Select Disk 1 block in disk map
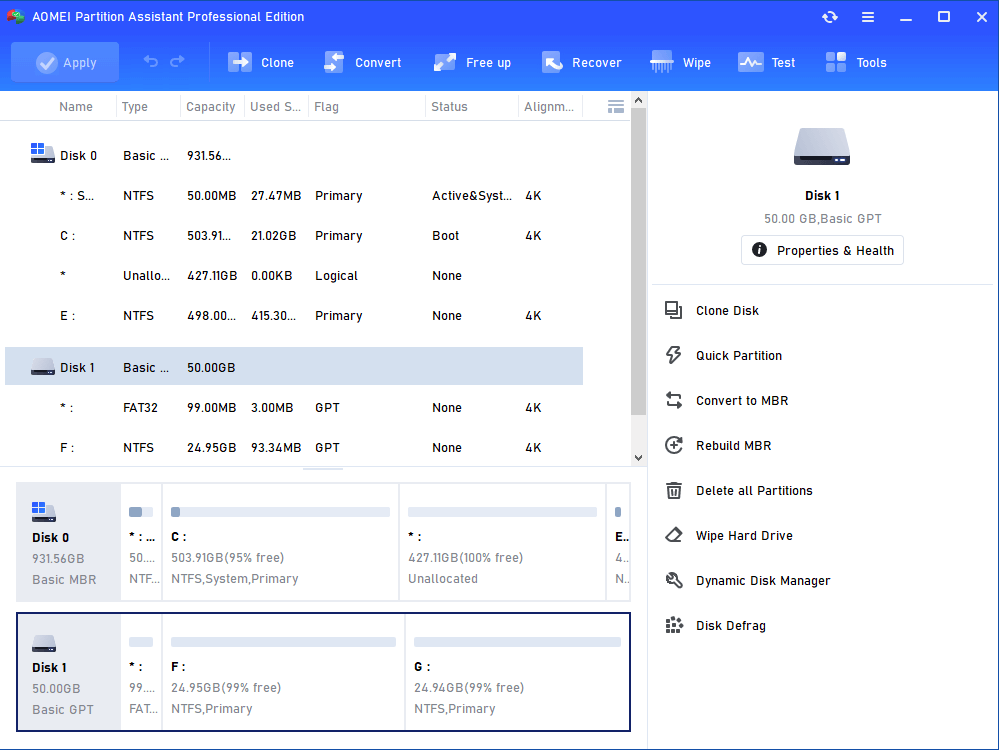The height and width of the screenshot is (750, 999). click(x=68, y=672)
